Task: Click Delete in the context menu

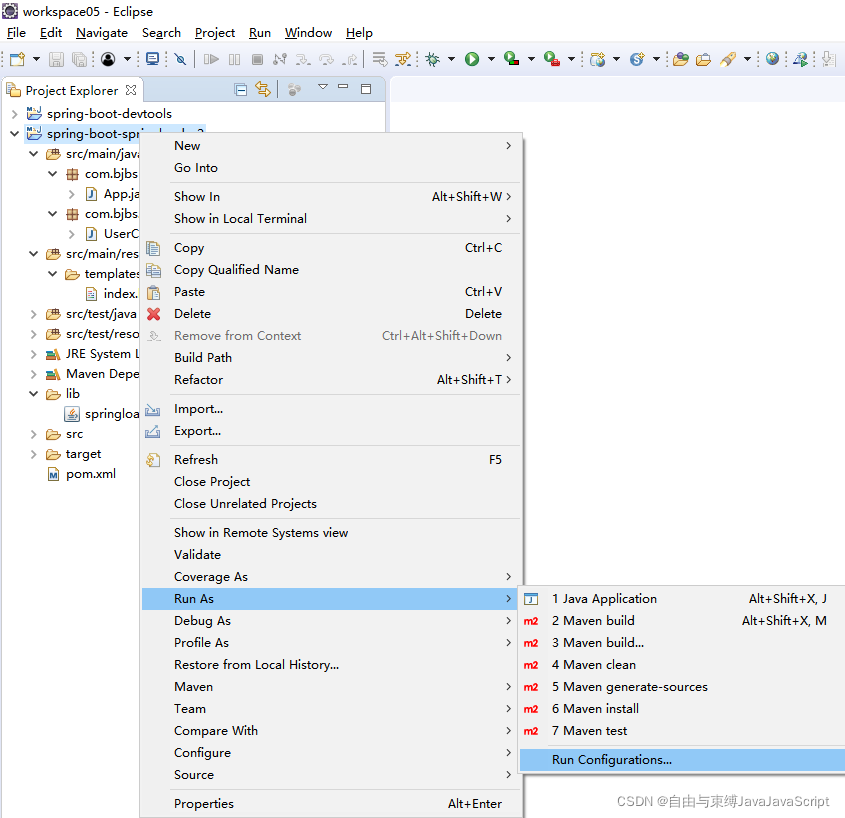Action: pos(331,314)
